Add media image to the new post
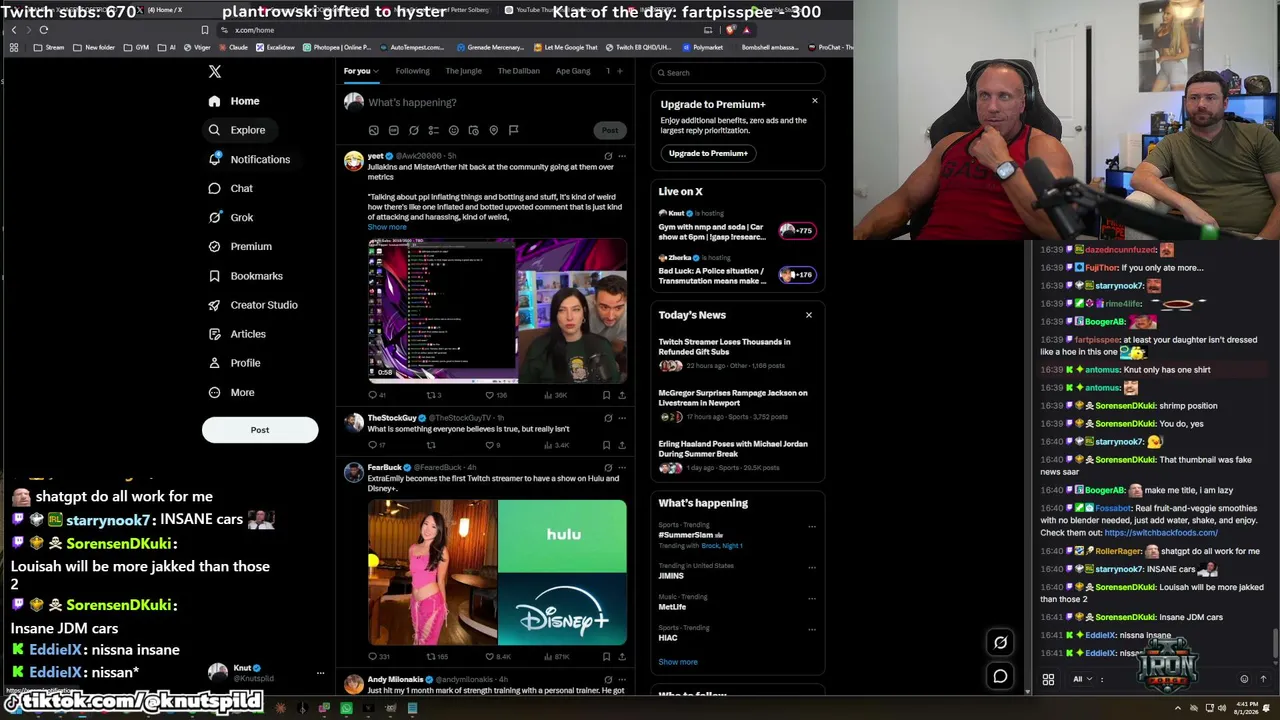 (374, 130)
